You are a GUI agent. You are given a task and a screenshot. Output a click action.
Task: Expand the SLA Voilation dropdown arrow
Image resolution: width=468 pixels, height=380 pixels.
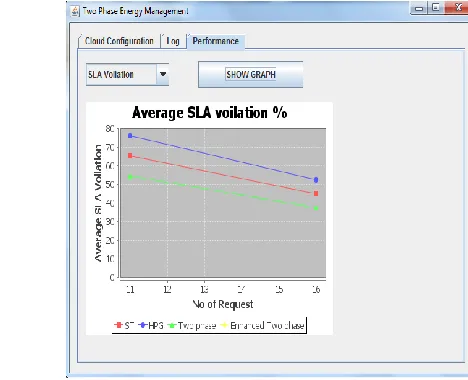point(163,74)
